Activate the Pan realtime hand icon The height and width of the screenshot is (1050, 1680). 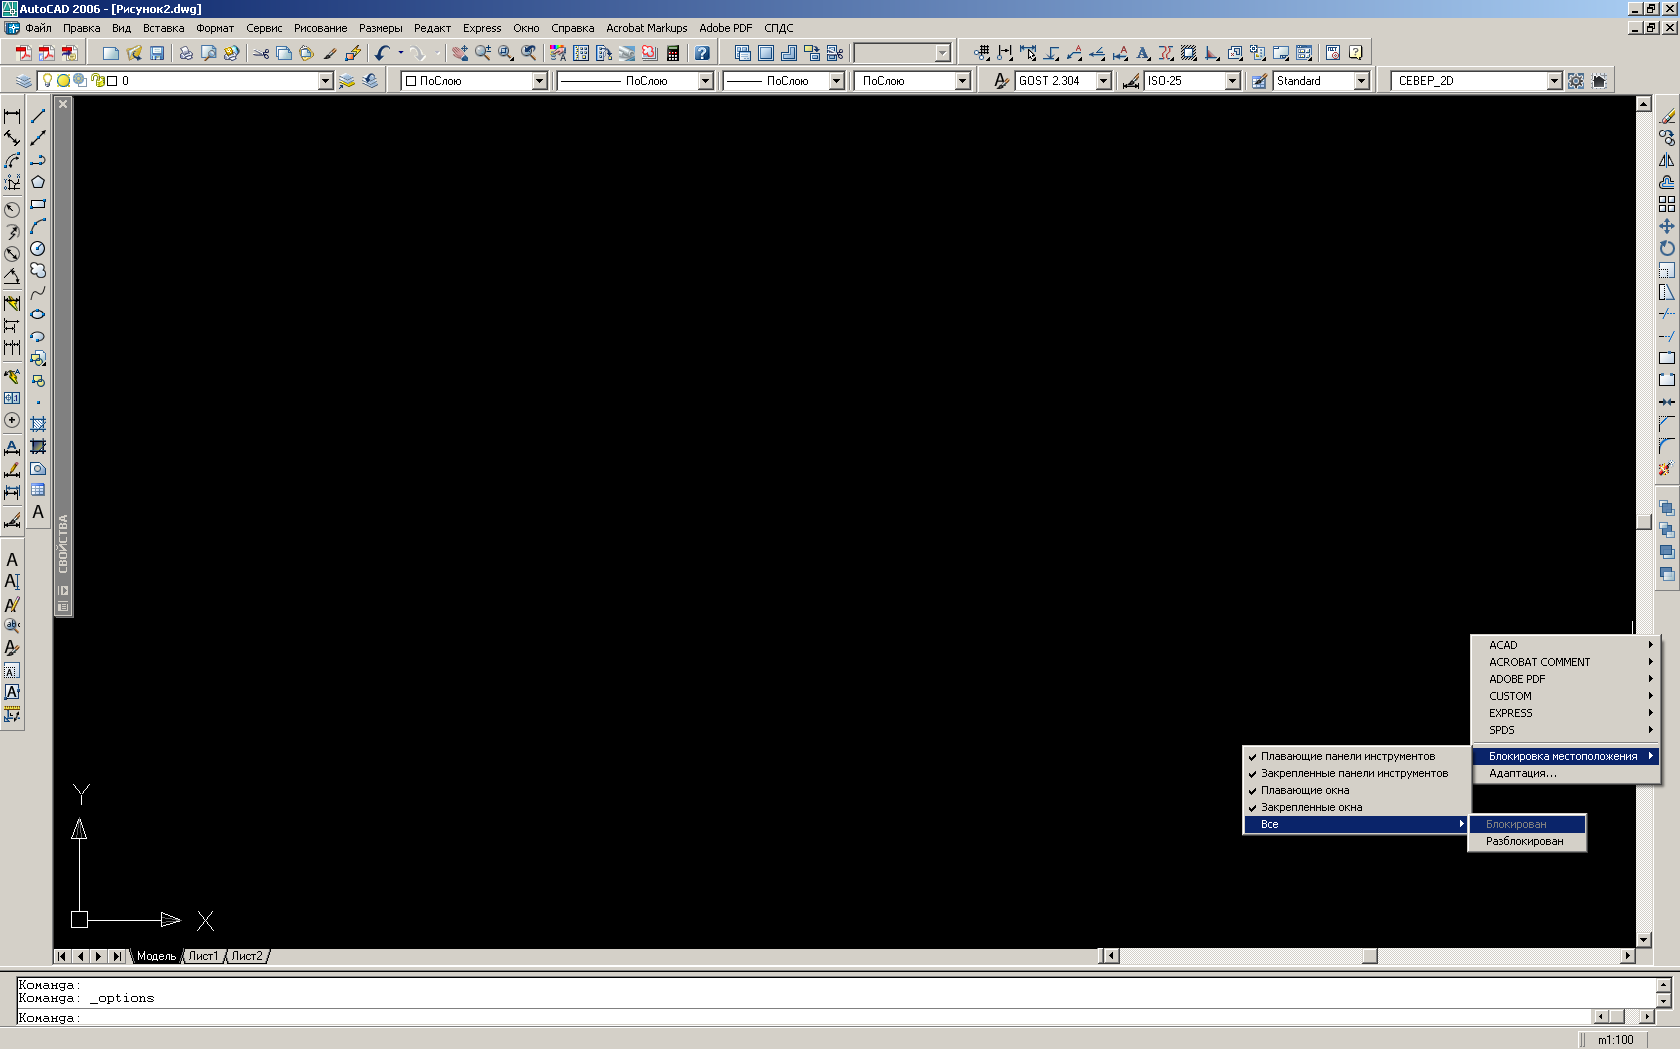coord(459,53)
